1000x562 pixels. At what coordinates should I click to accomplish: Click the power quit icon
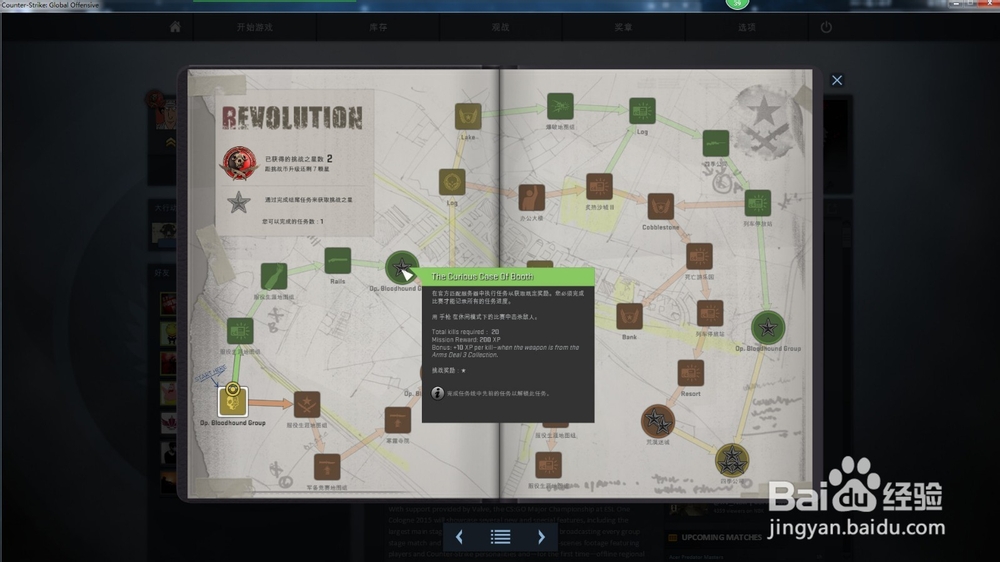click(x=826, y=27)
